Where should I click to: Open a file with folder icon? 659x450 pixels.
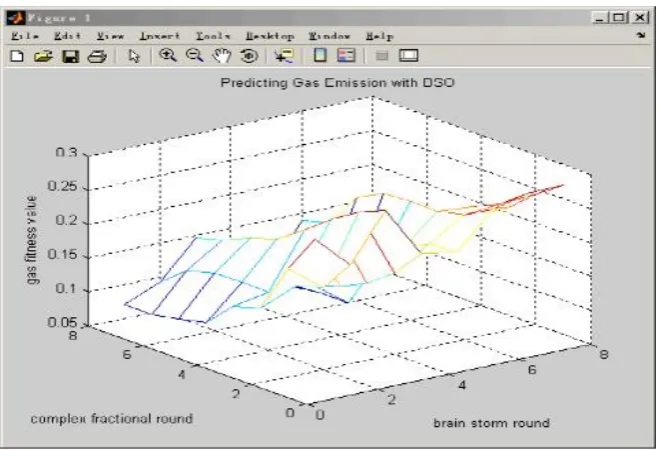[43, 56]
